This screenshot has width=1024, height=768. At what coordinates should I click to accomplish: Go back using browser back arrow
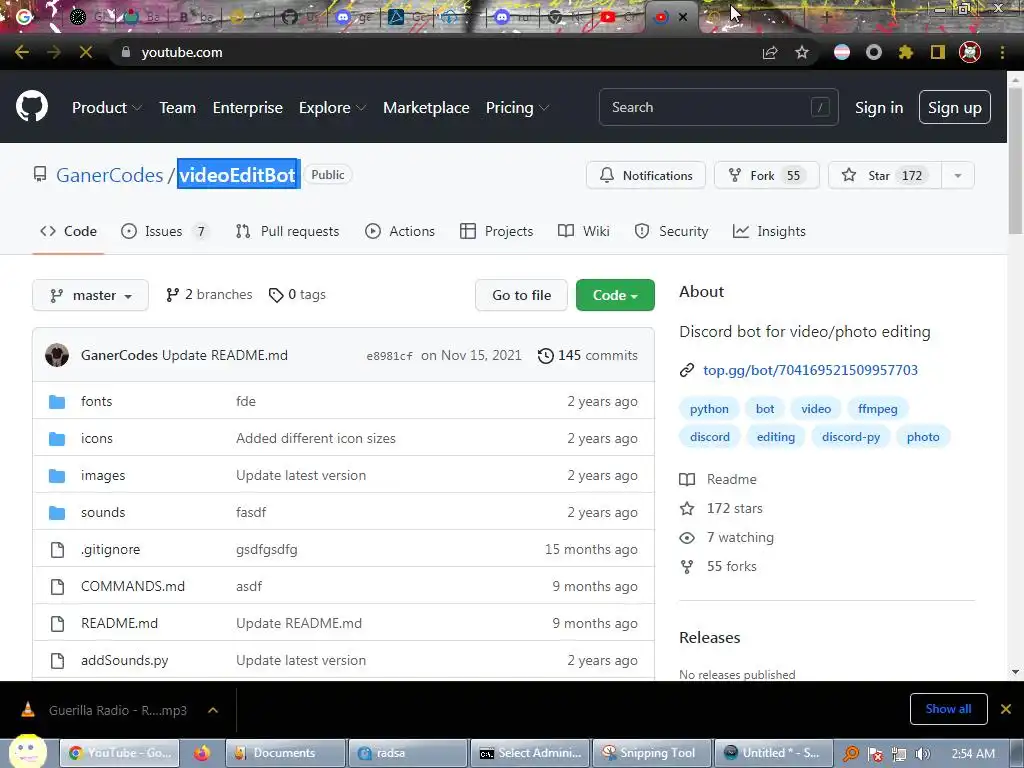point(22,52)
